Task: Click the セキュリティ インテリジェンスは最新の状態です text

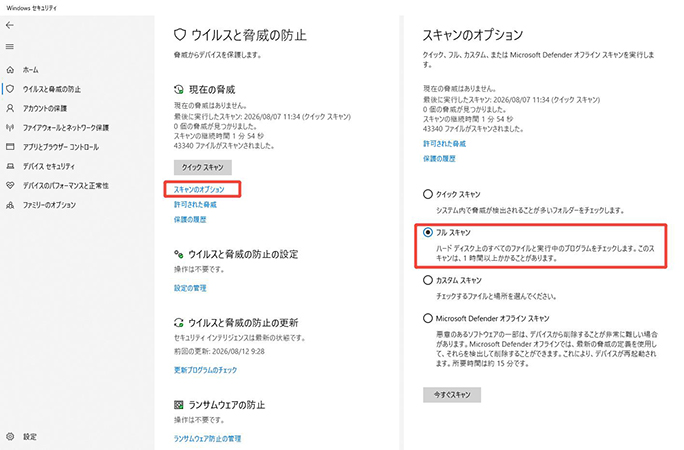Action: [239, 338]
